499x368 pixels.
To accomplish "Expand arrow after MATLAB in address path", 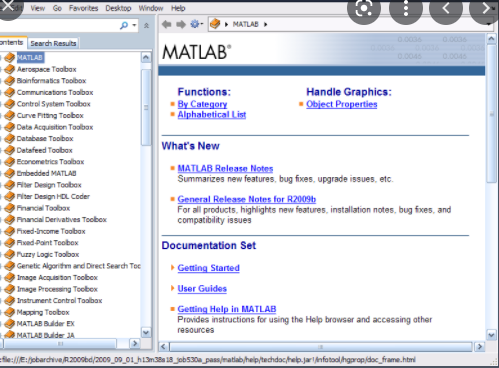I will click(x=266, y=24).
